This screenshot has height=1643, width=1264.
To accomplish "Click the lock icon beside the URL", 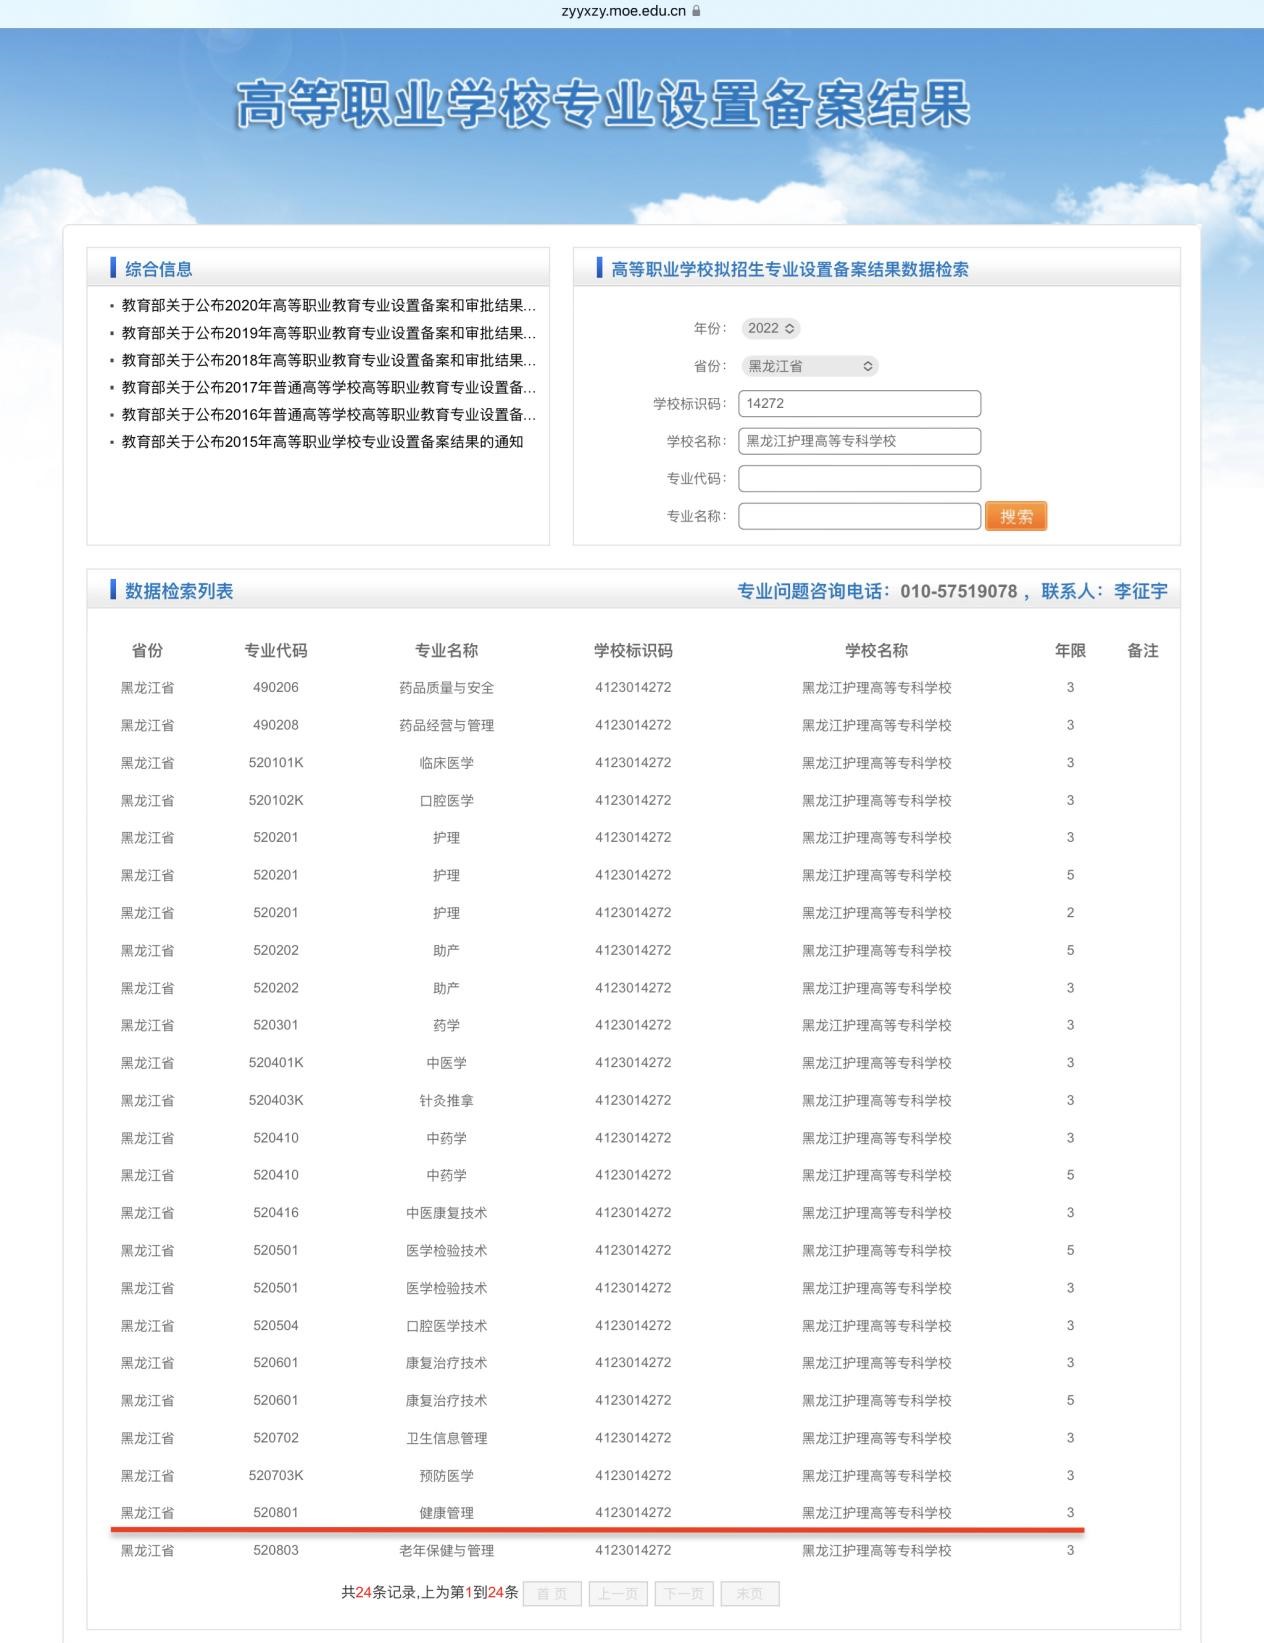I will coord(696,11).
